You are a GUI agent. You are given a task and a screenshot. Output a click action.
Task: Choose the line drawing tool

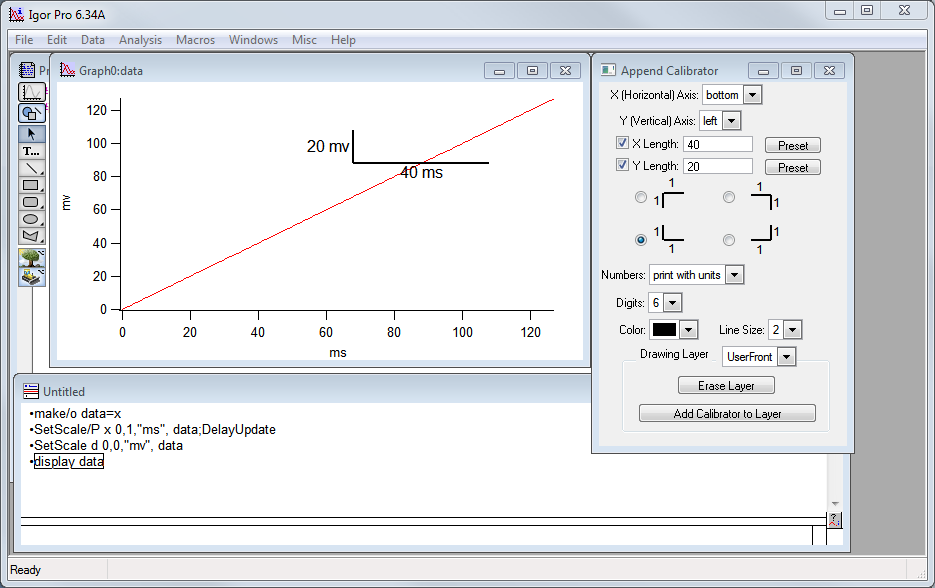coord(31,168)
